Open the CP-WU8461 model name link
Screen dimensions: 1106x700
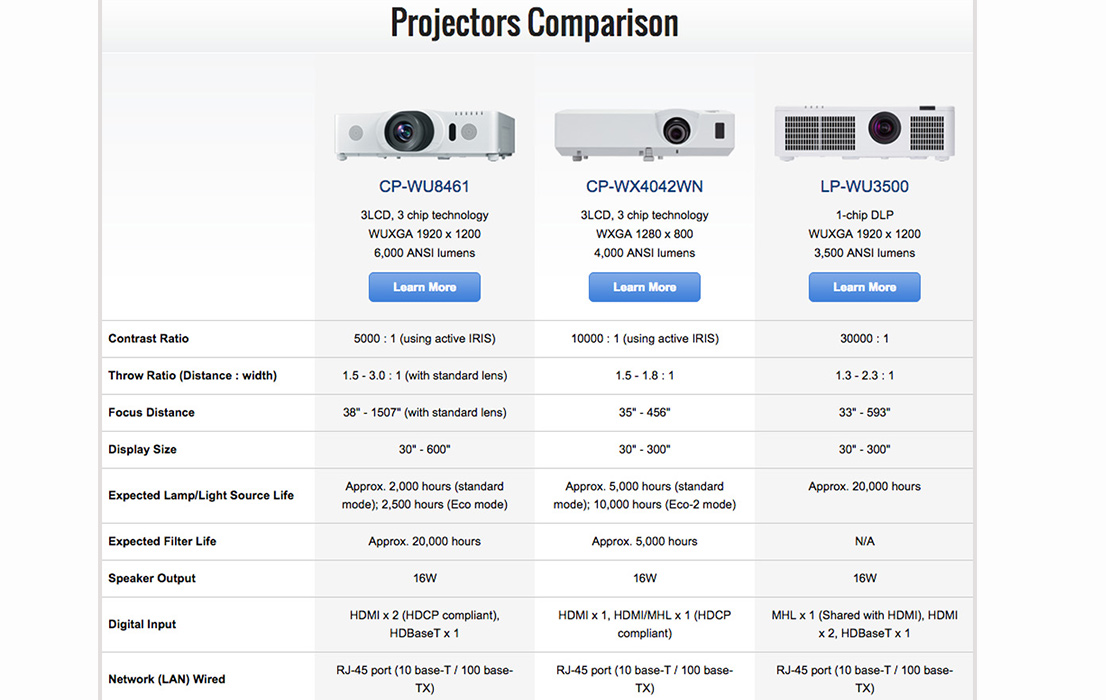[x=424, y=186]
